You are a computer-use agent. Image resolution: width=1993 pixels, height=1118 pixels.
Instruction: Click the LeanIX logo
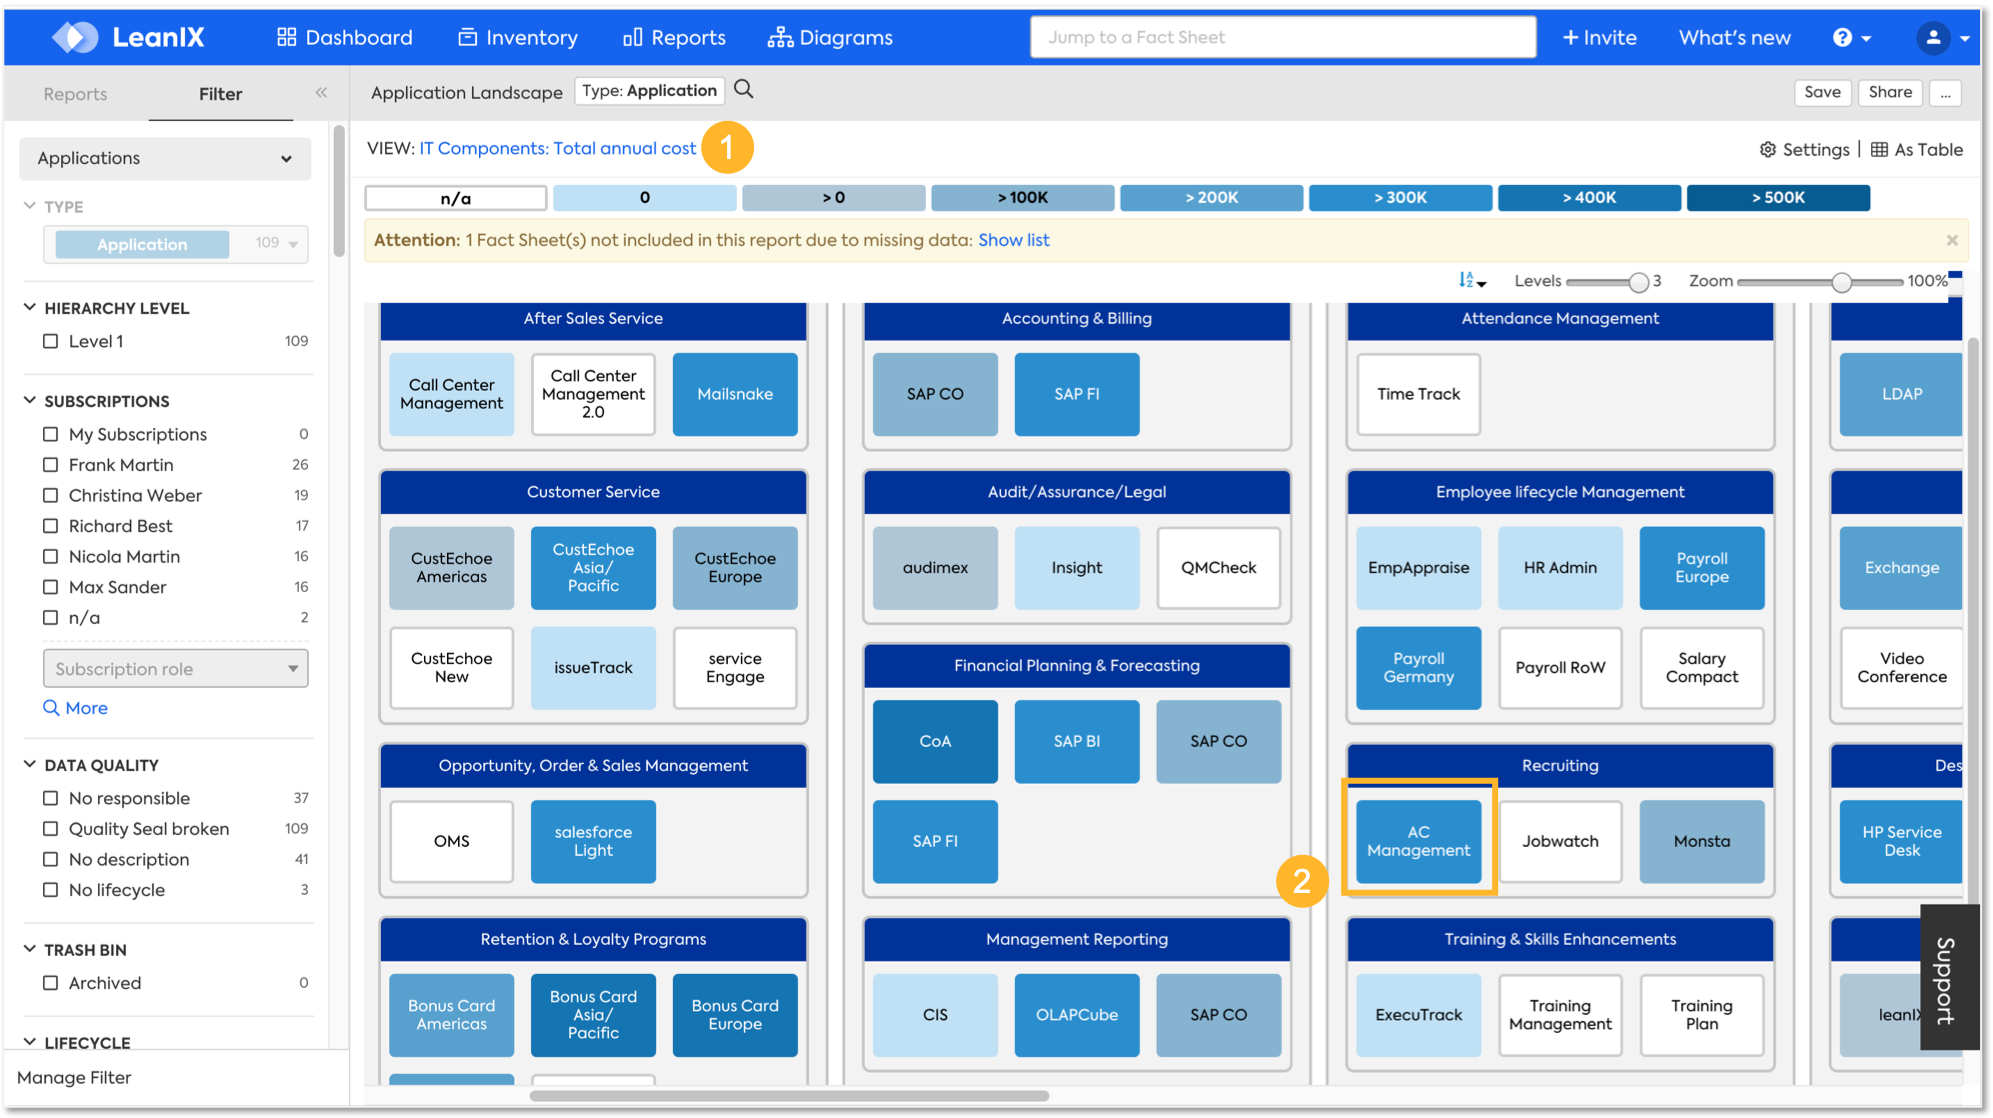128,38
